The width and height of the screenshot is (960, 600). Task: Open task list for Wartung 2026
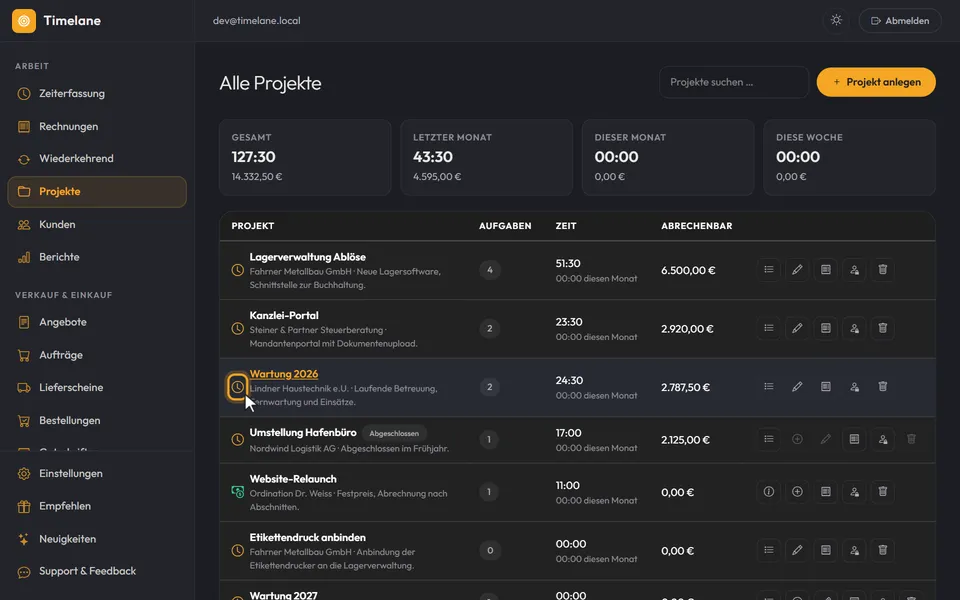tap(768, 387)
